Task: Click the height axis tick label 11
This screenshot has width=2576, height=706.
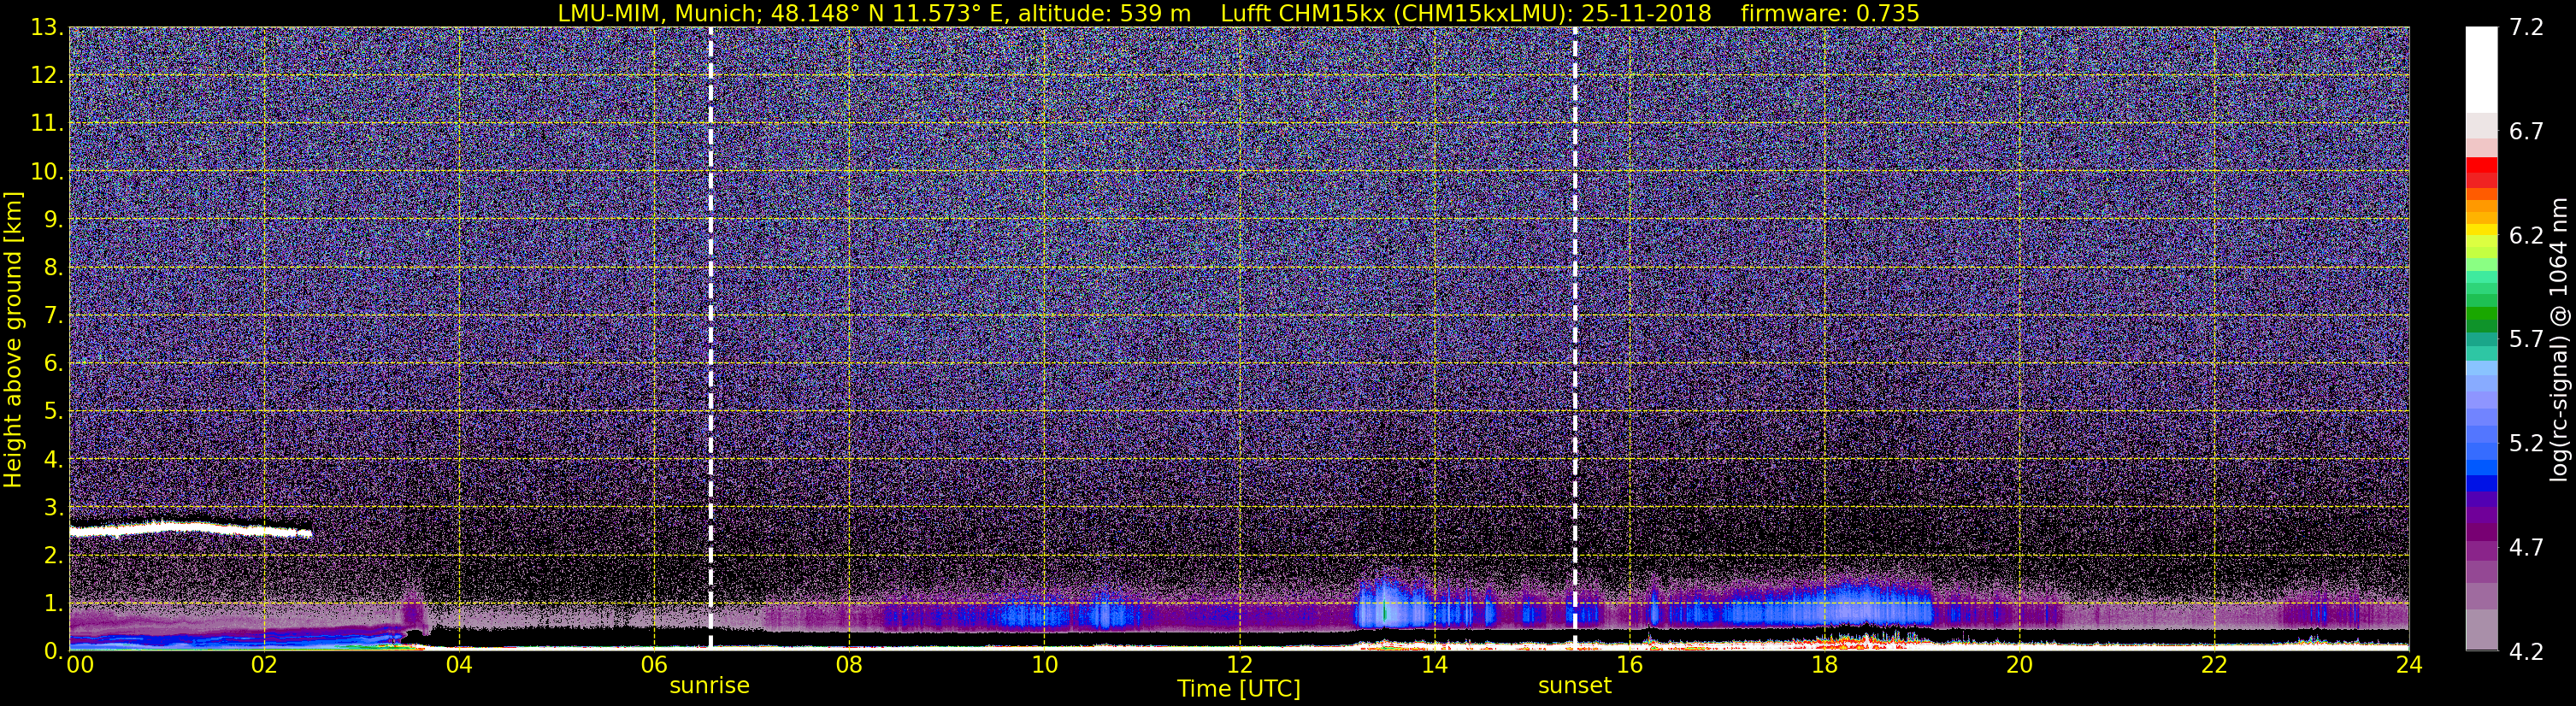Action: coord(47,124)
